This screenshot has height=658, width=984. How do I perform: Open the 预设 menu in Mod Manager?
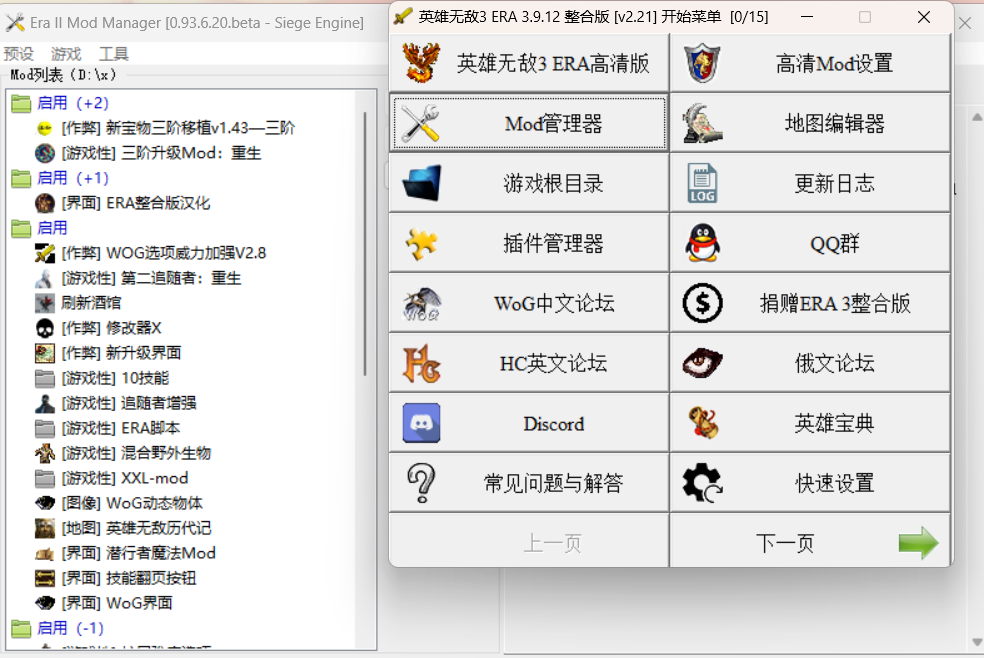point(18,54)
